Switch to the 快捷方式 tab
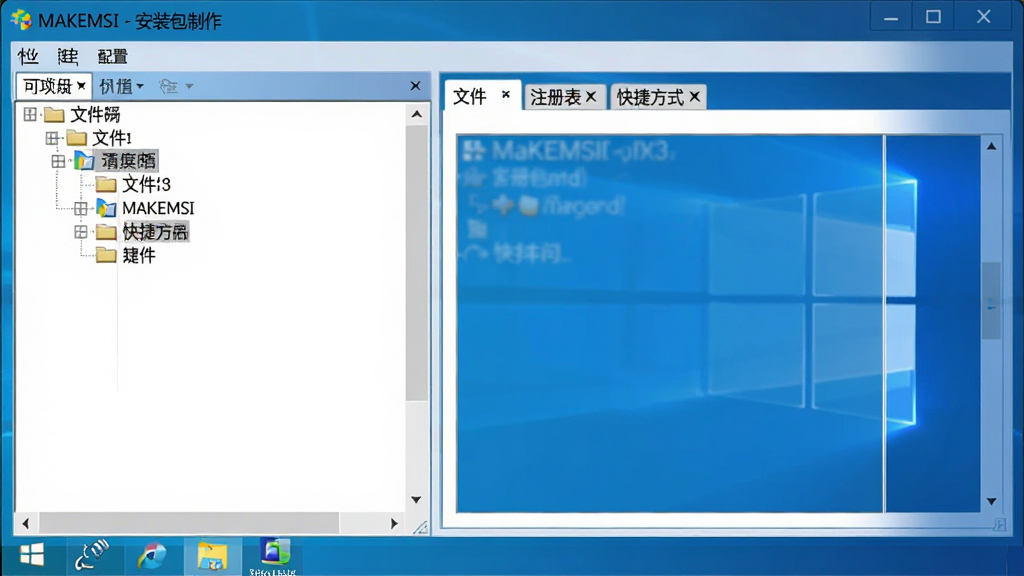This screenshot has width=1024, height=576. click(650, 97)
